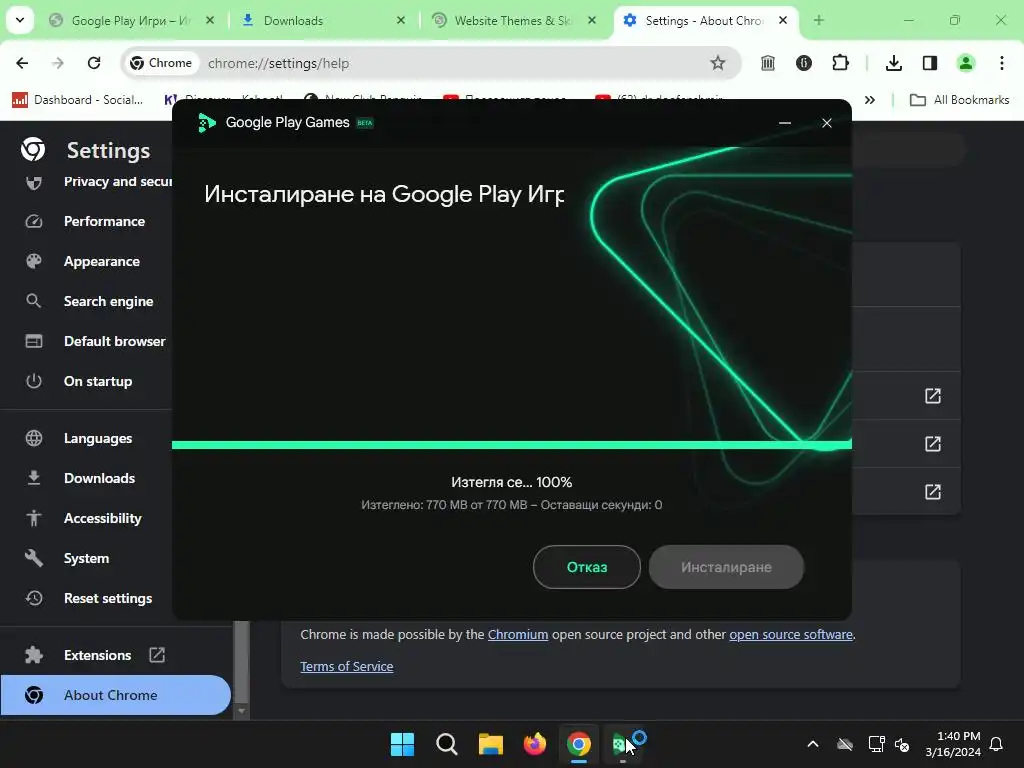Screen dimensions: 1024x768
Task: Launch Firefox from the taskbar
Action: (535, 744)
